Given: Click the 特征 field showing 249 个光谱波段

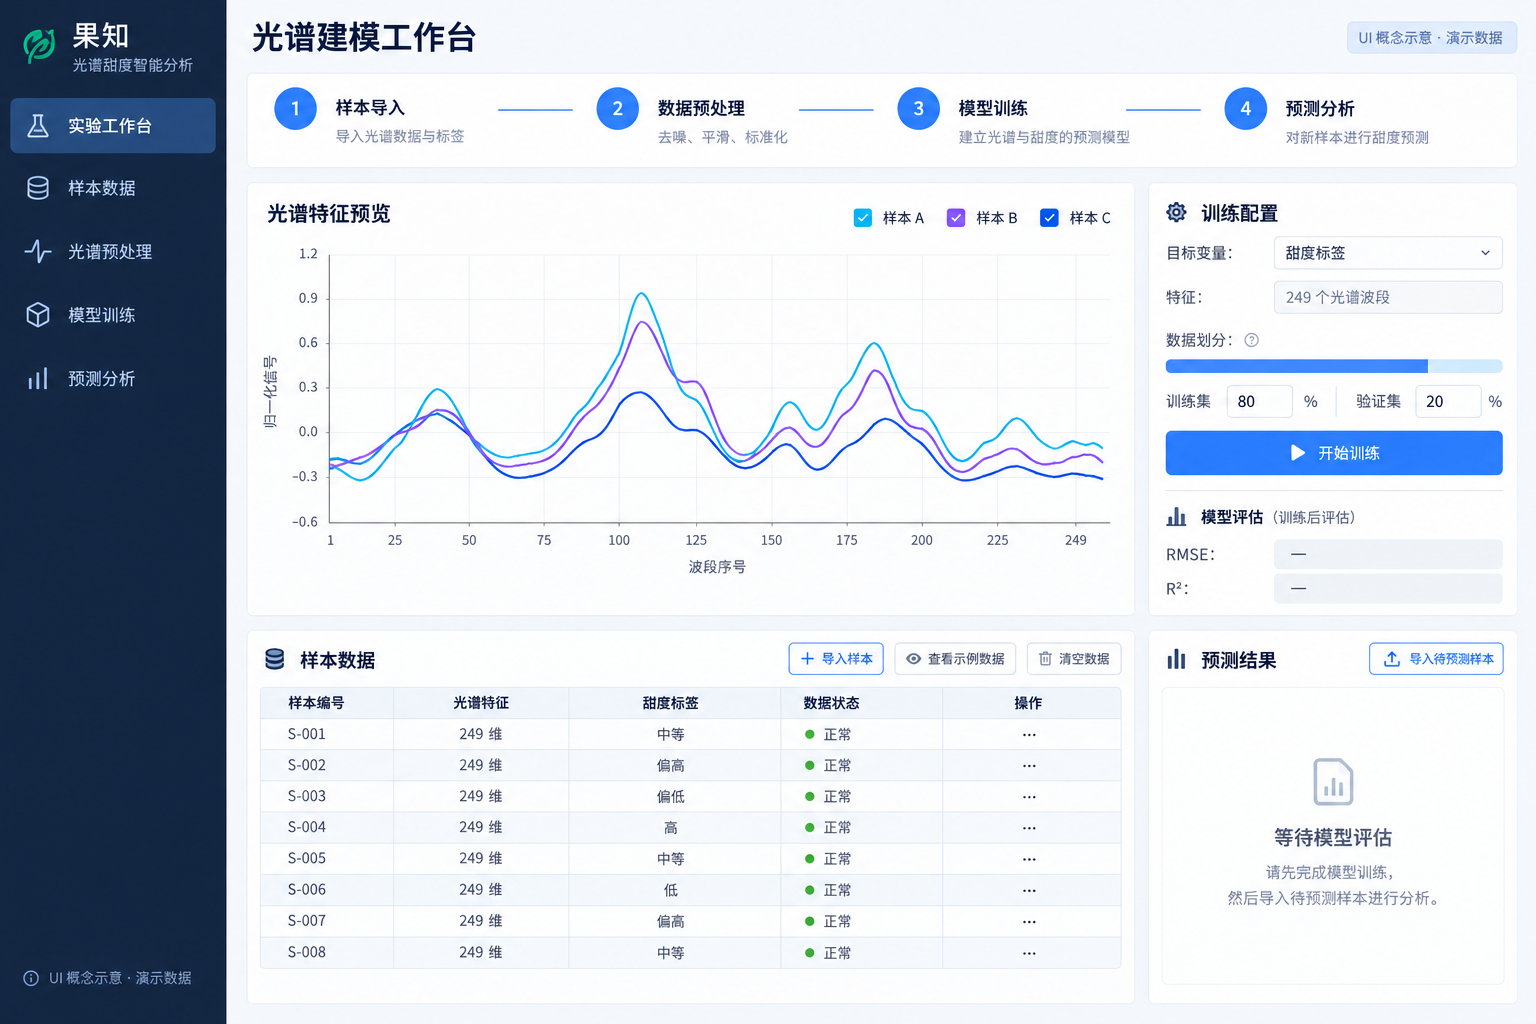Looking at the screenshot, I should click(1388, 297).
